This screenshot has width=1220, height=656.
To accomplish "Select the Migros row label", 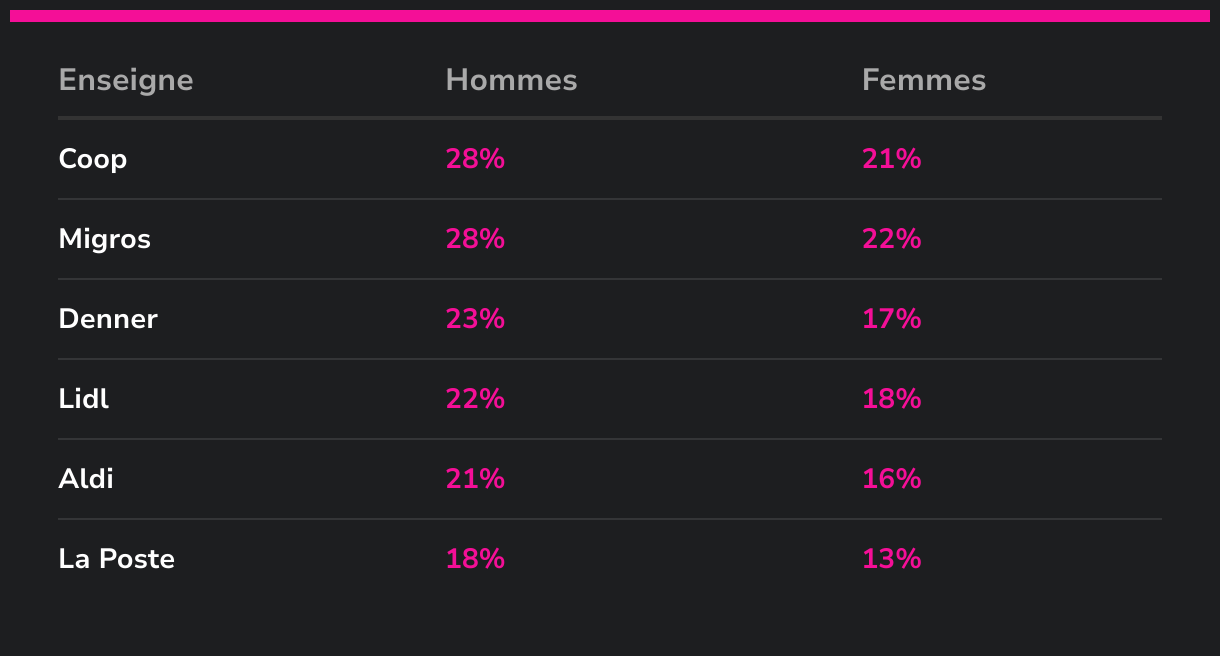I will (105, 239).
